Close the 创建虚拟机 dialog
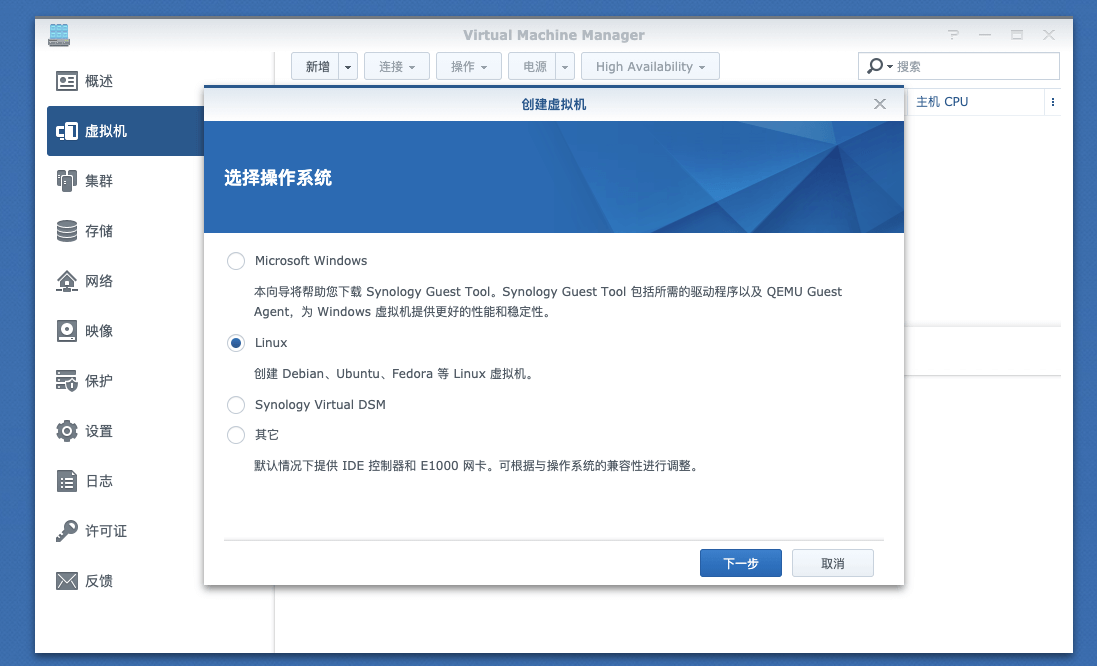 click(879, 104)
